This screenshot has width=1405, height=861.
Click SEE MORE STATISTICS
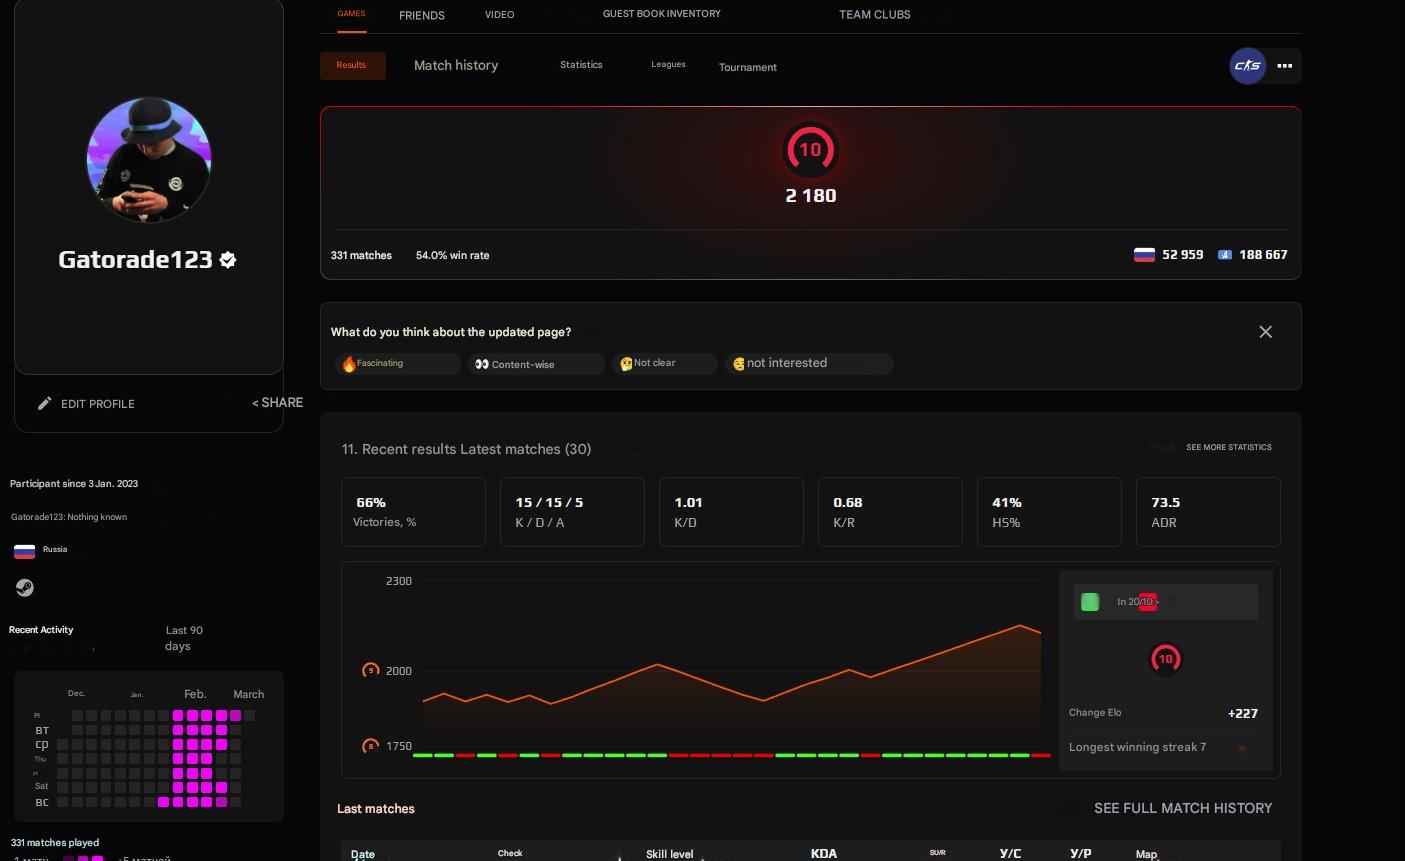[1229, 447]
